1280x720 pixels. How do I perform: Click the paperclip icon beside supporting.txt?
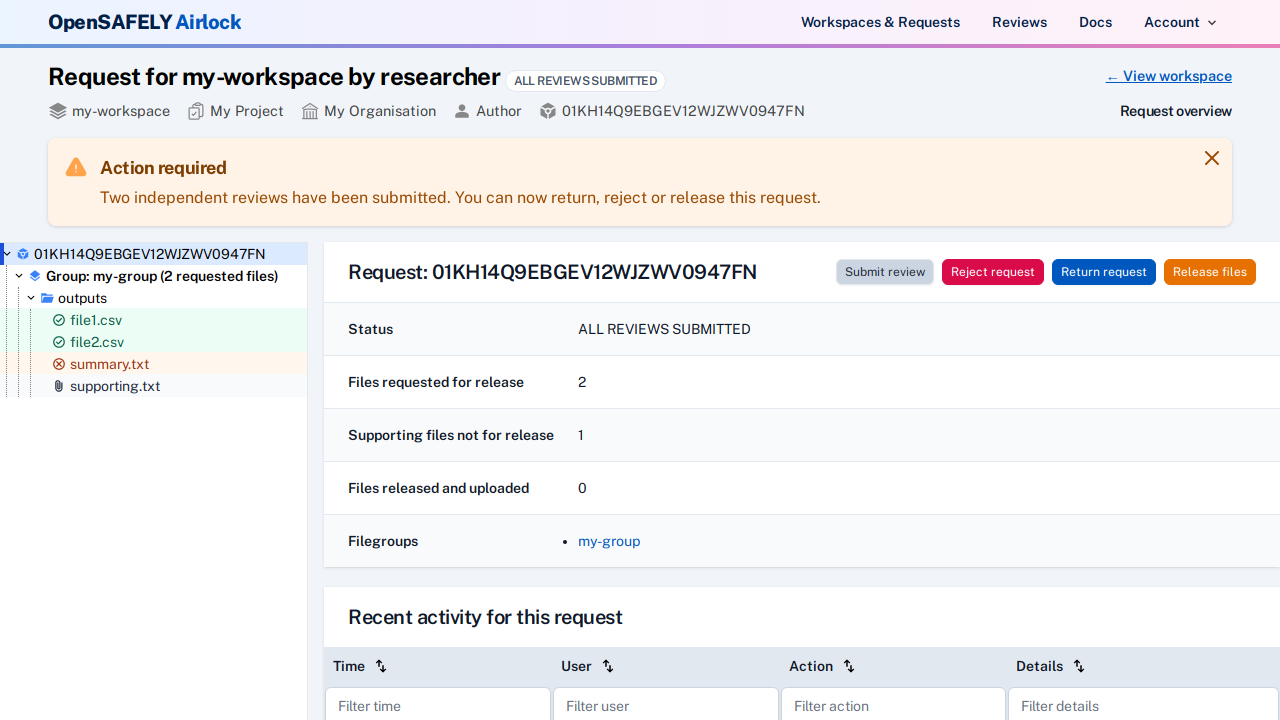(58, 386)
